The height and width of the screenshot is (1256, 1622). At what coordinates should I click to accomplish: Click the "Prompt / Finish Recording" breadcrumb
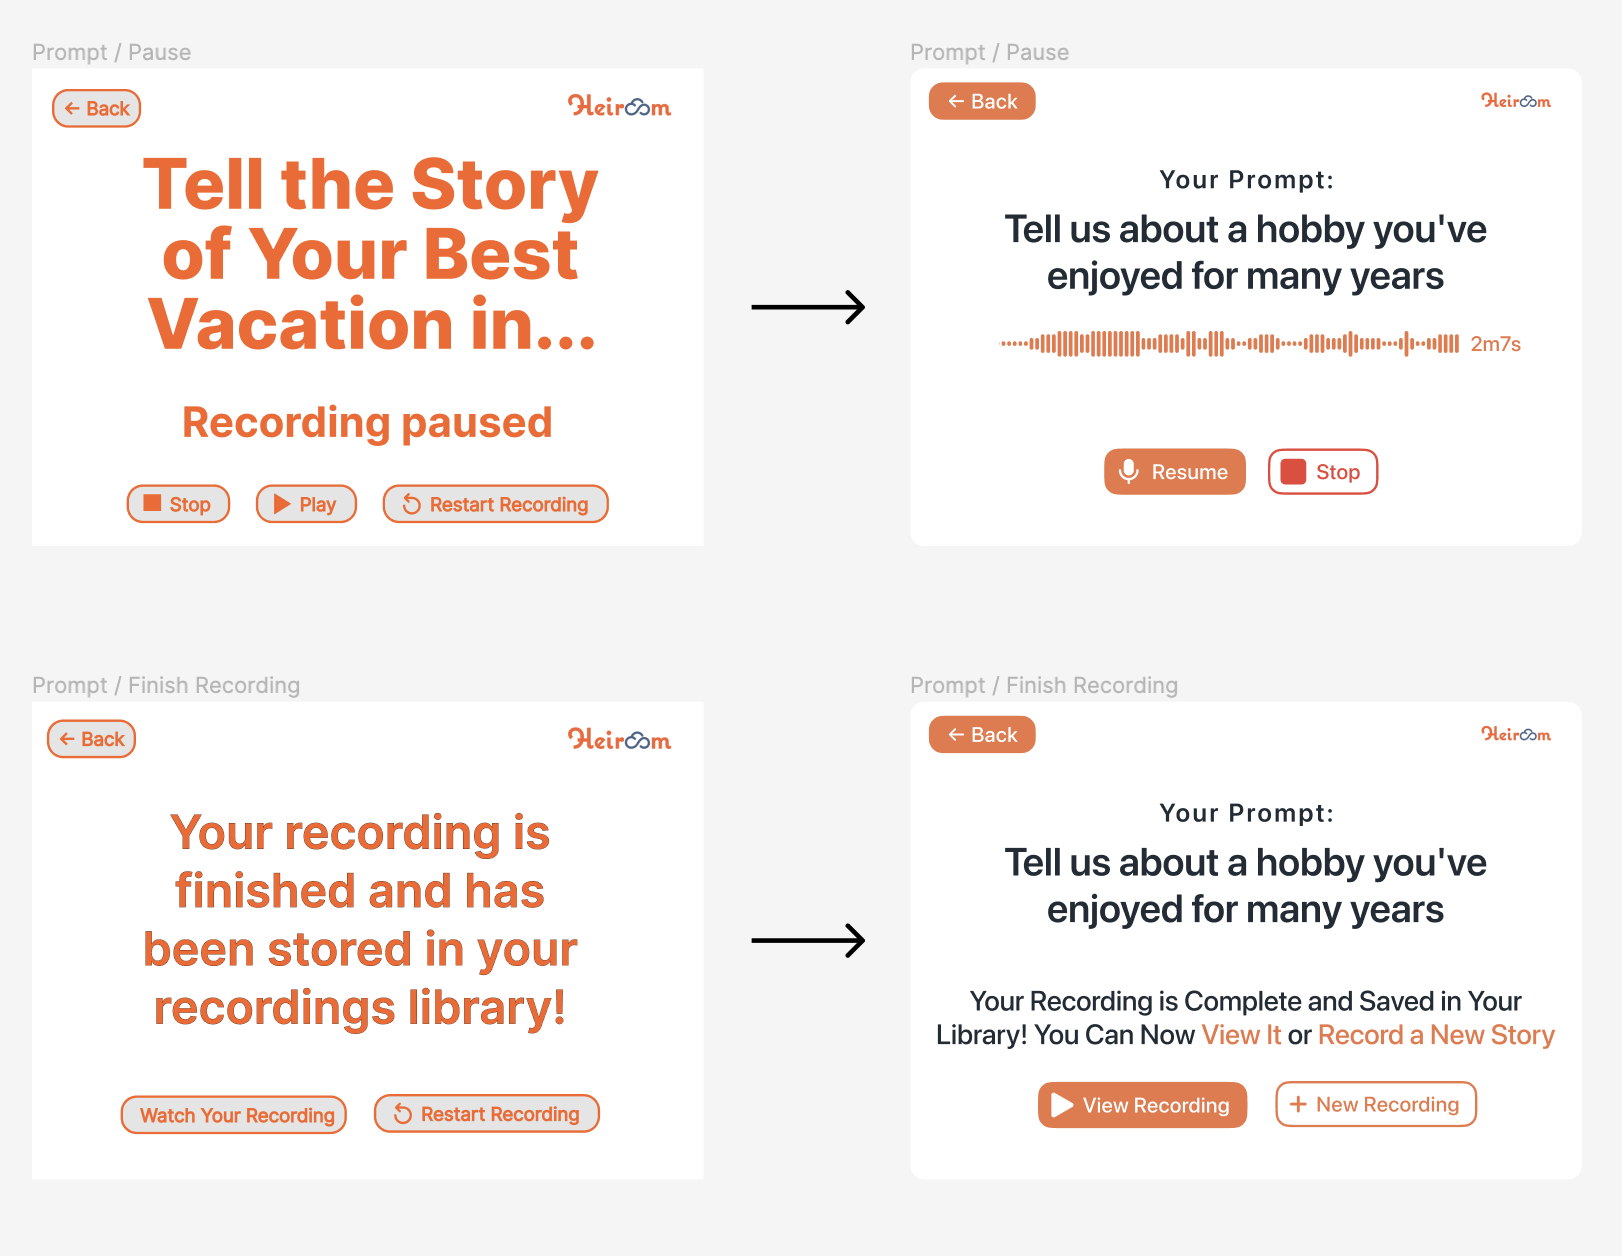pyautogui.click(x=166, y=685)
